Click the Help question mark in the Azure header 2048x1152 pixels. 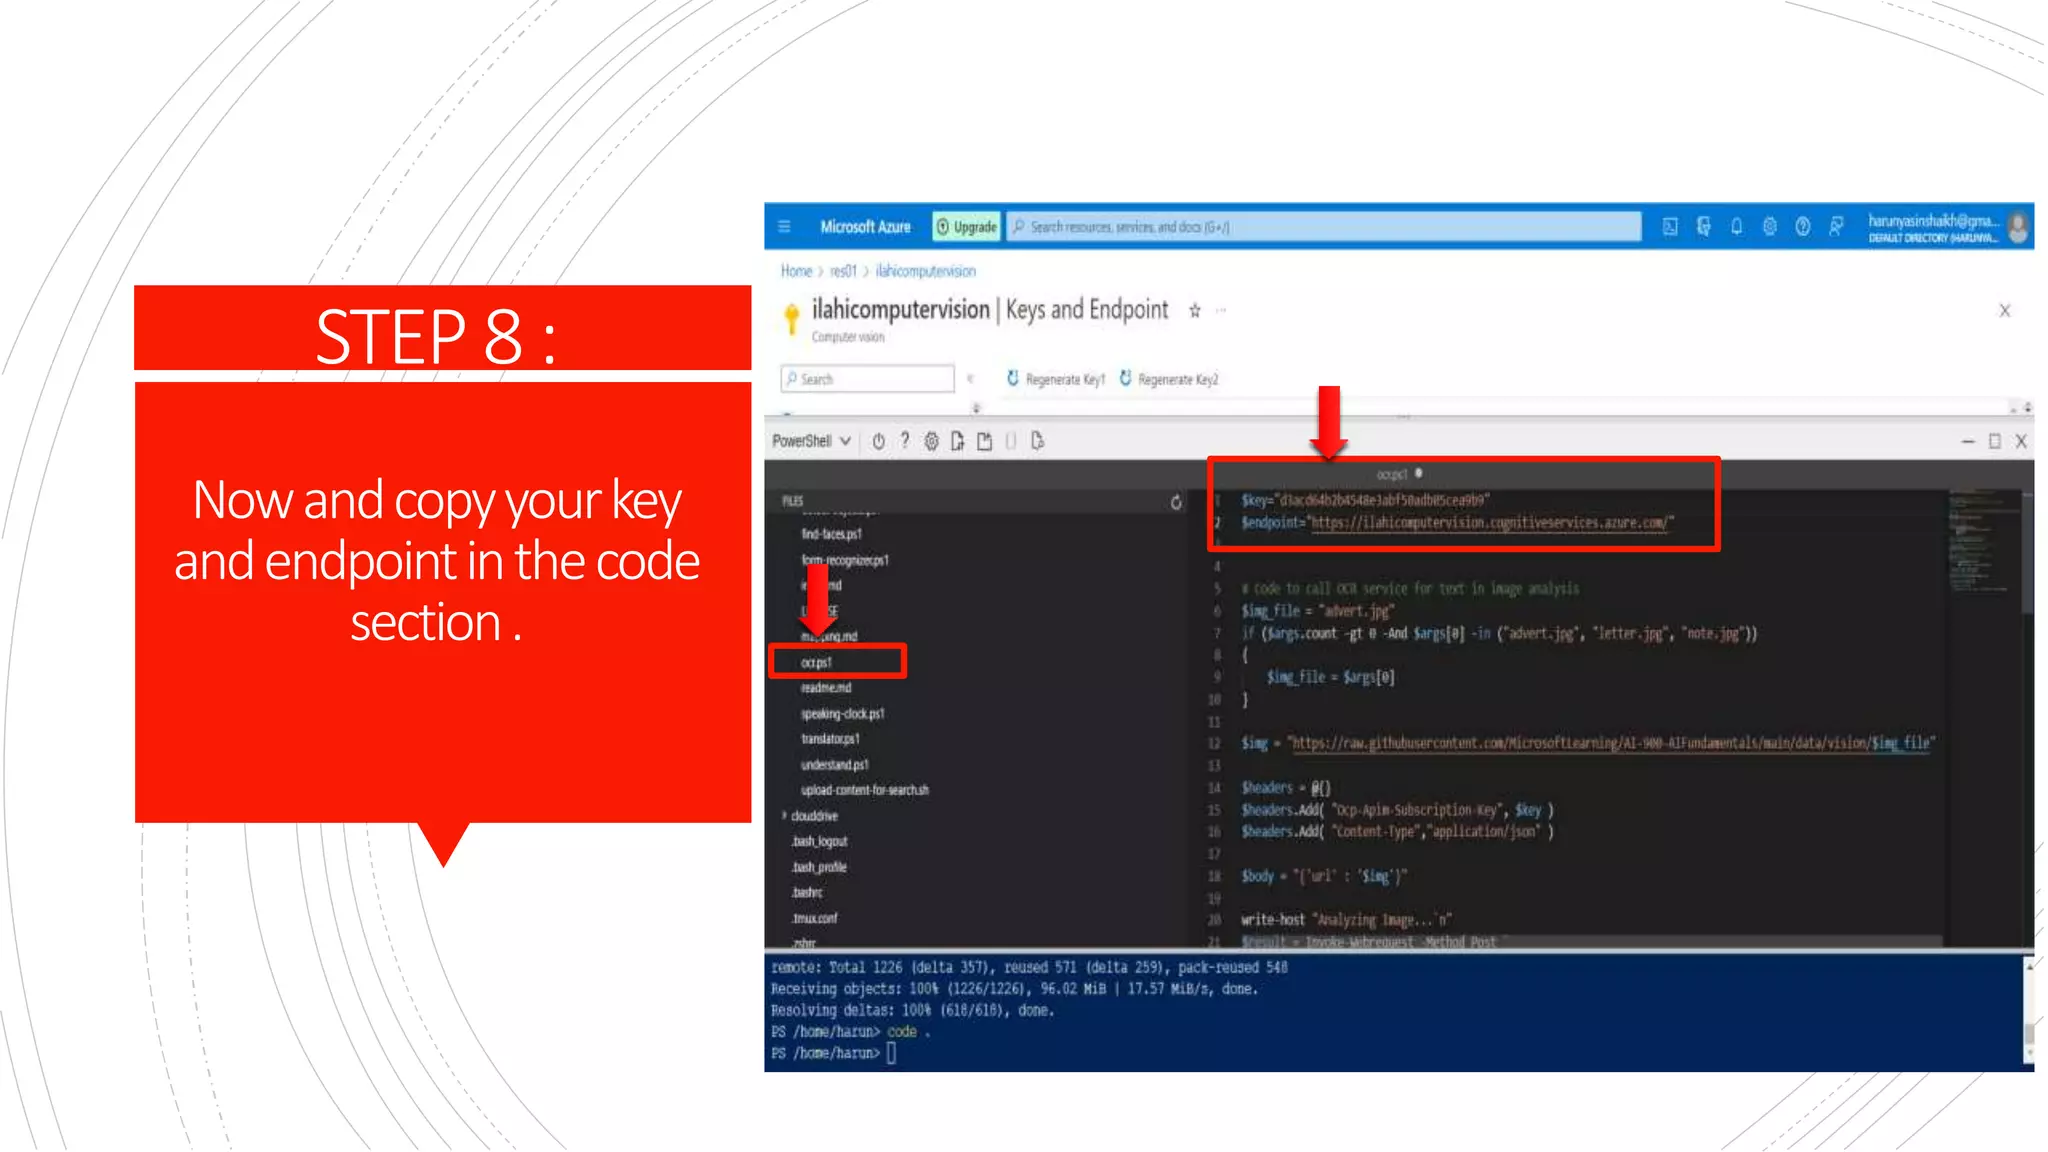click(x=1803, y=227)
